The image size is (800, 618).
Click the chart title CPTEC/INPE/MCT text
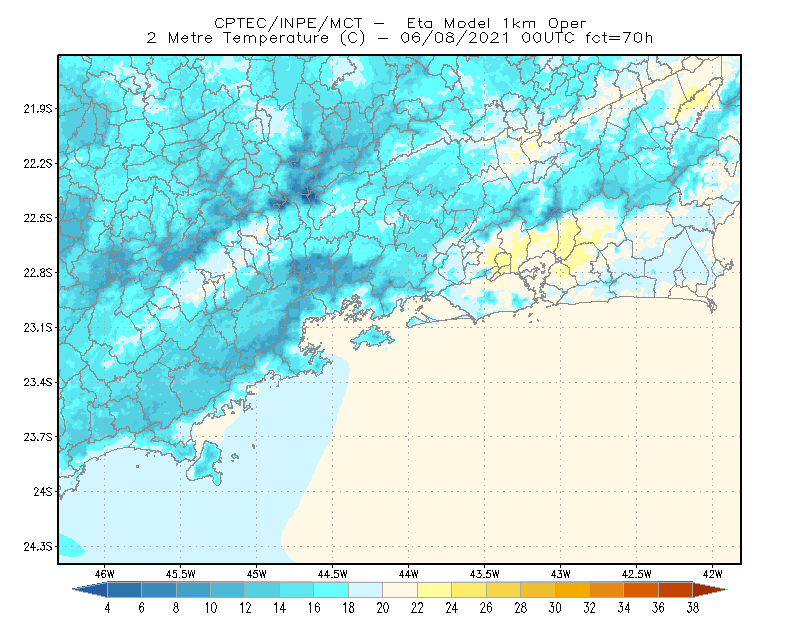coord(288,23)
